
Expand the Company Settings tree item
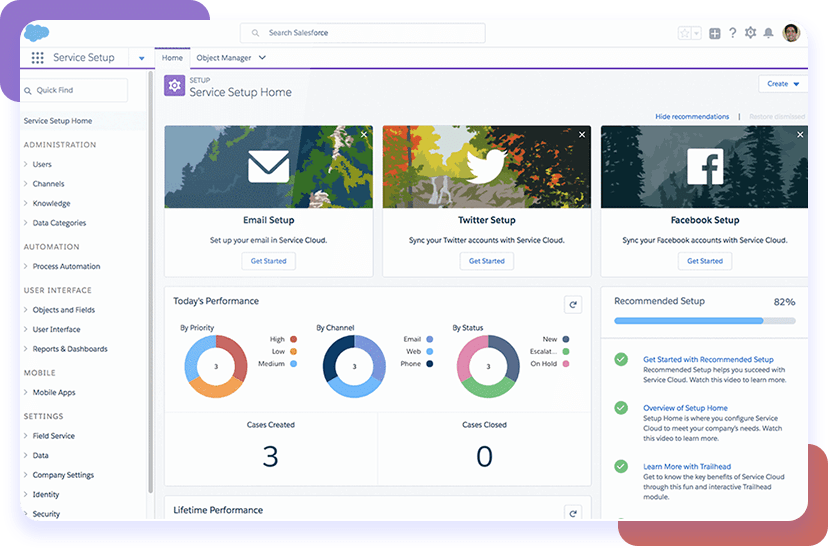[25, 474]
